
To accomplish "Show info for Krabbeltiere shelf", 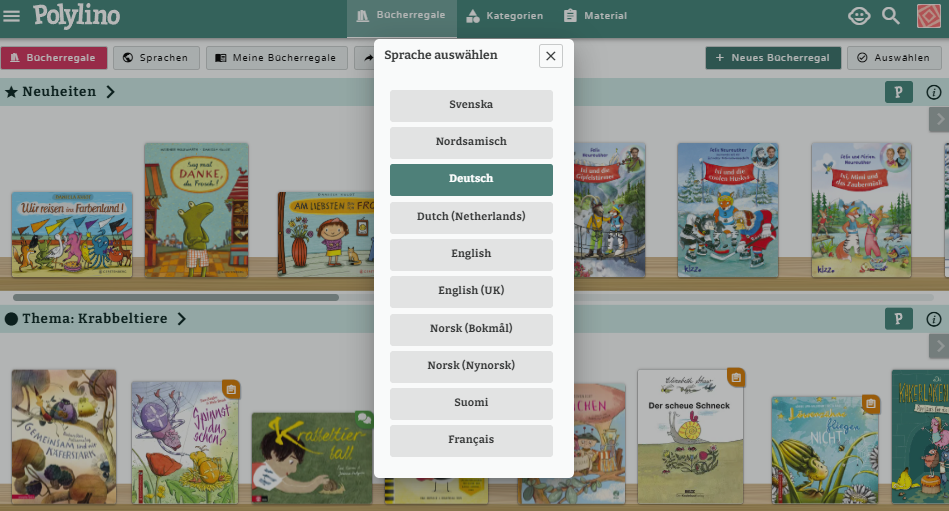I will tap(934, 319).
